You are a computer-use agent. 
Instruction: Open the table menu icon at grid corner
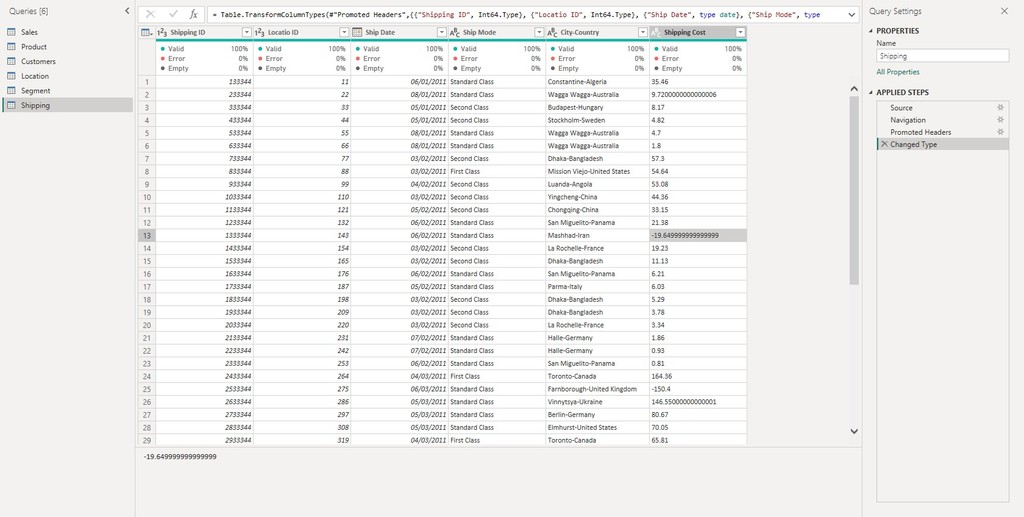coord(146,33)
